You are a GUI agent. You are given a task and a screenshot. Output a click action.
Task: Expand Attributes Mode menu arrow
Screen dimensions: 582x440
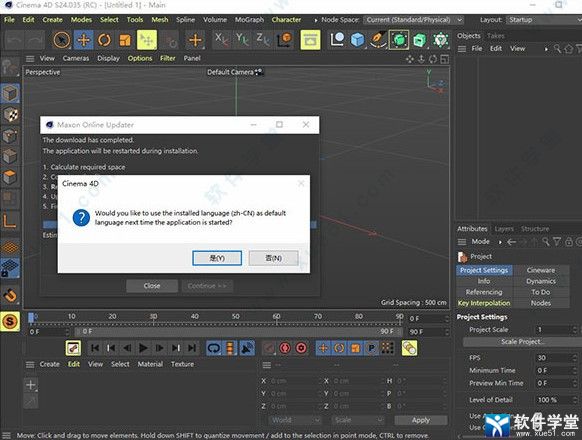tap(500, 242)
